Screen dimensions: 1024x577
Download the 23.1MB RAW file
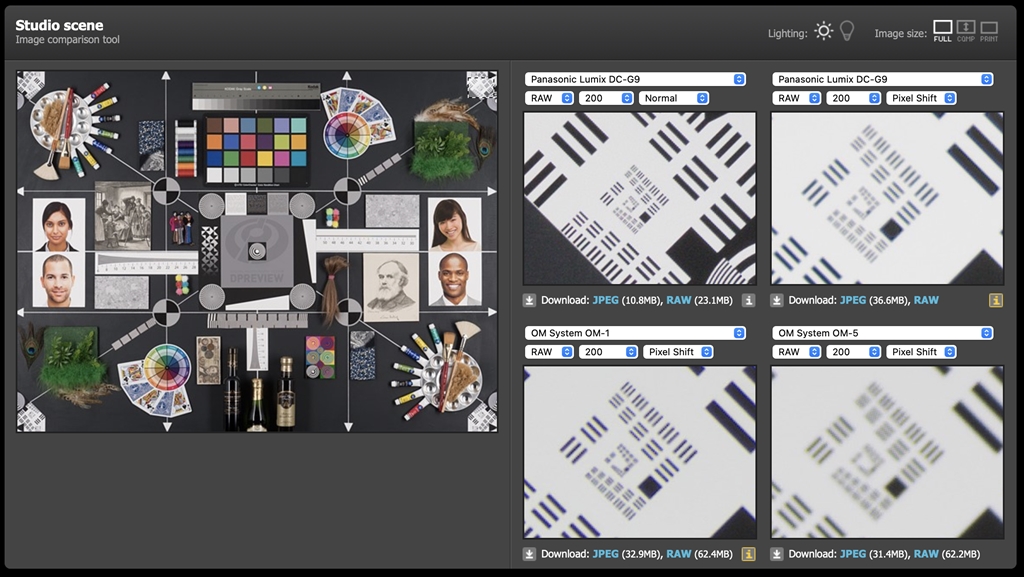click(x=679, y=300)
